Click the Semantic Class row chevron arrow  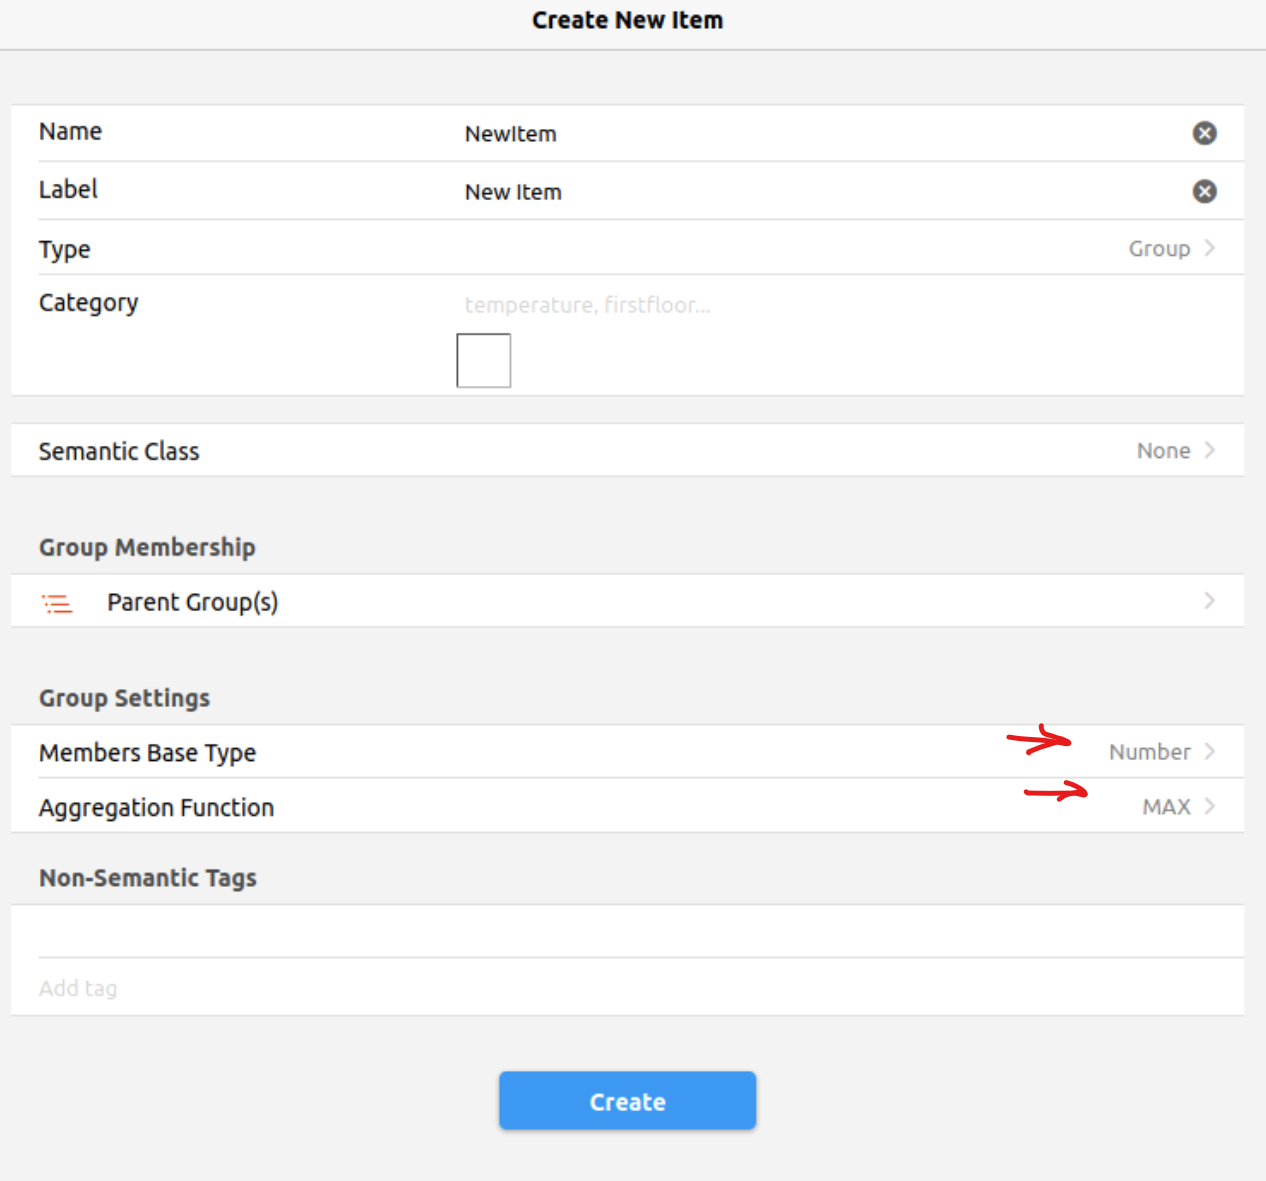pos(1210,450)
